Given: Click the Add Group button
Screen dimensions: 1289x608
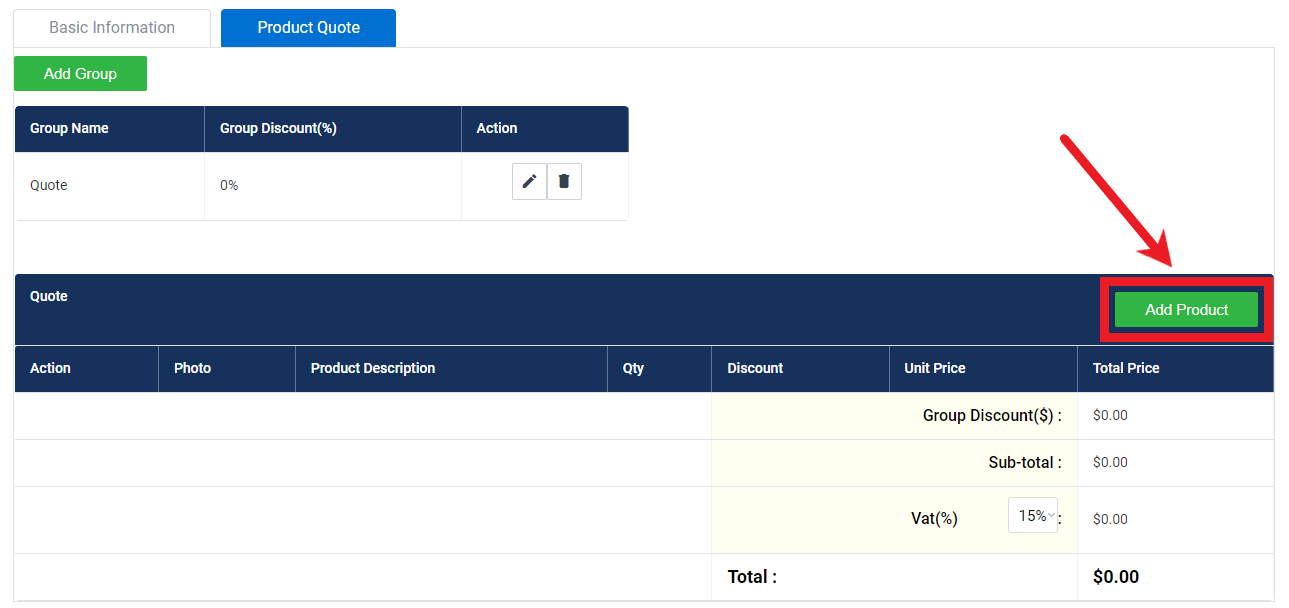Looking at the screenshot, I should 80,73.
